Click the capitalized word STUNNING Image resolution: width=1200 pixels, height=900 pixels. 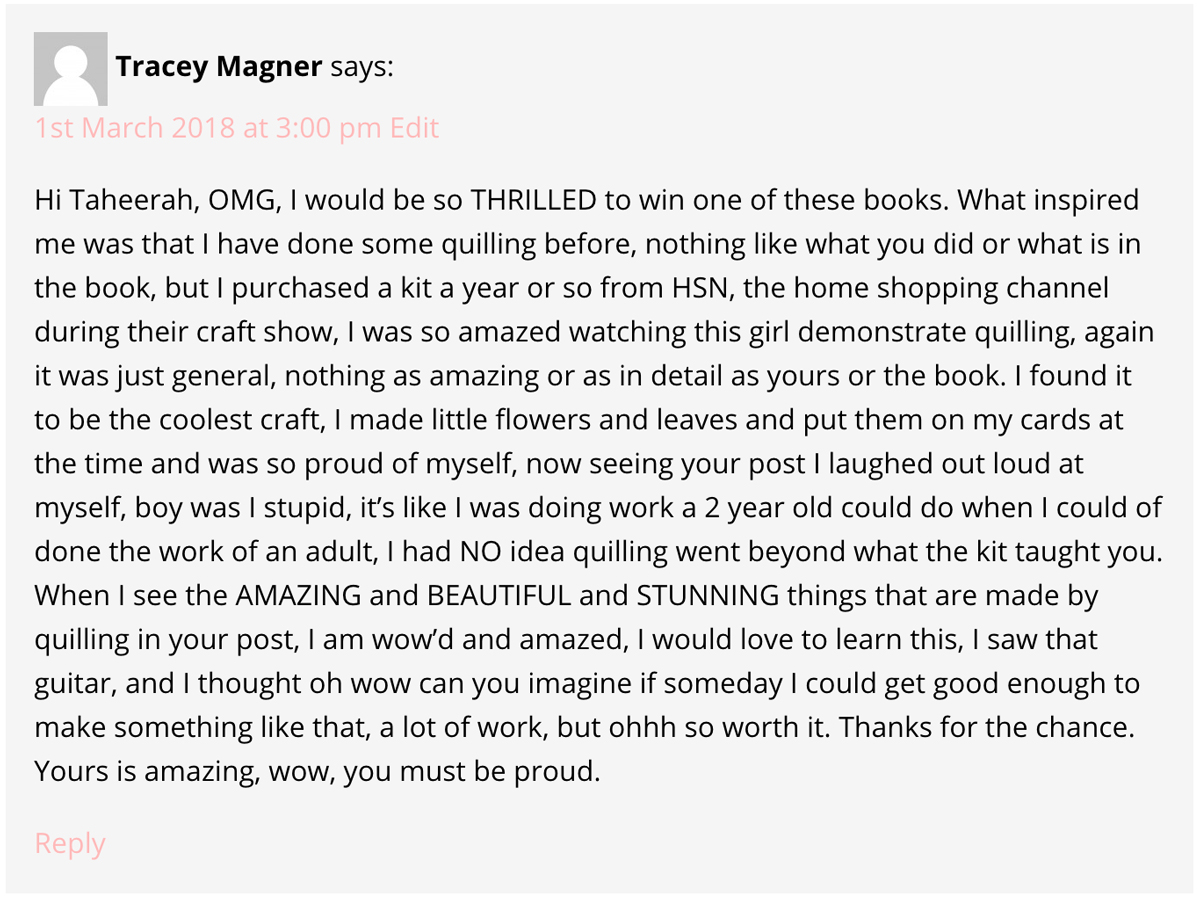(x=708, y=596)
